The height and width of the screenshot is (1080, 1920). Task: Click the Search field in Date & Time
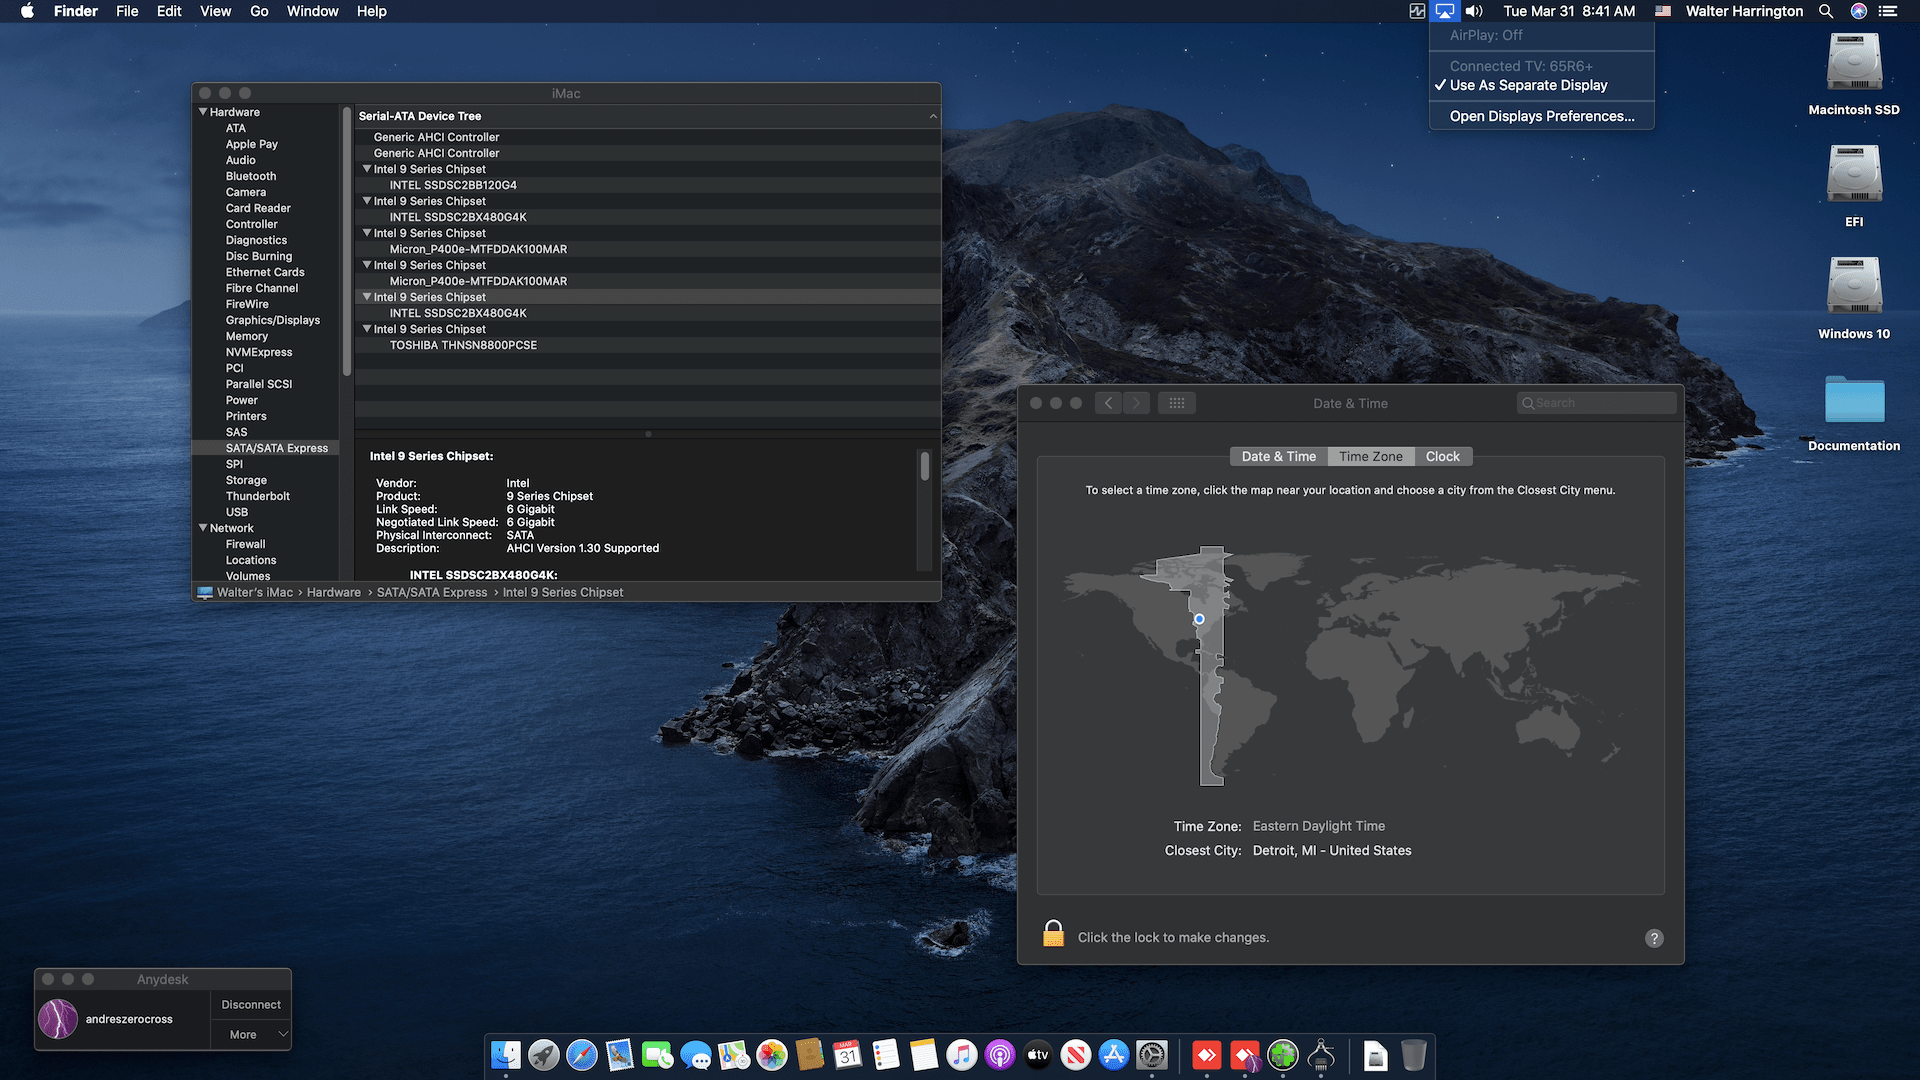1598,403
